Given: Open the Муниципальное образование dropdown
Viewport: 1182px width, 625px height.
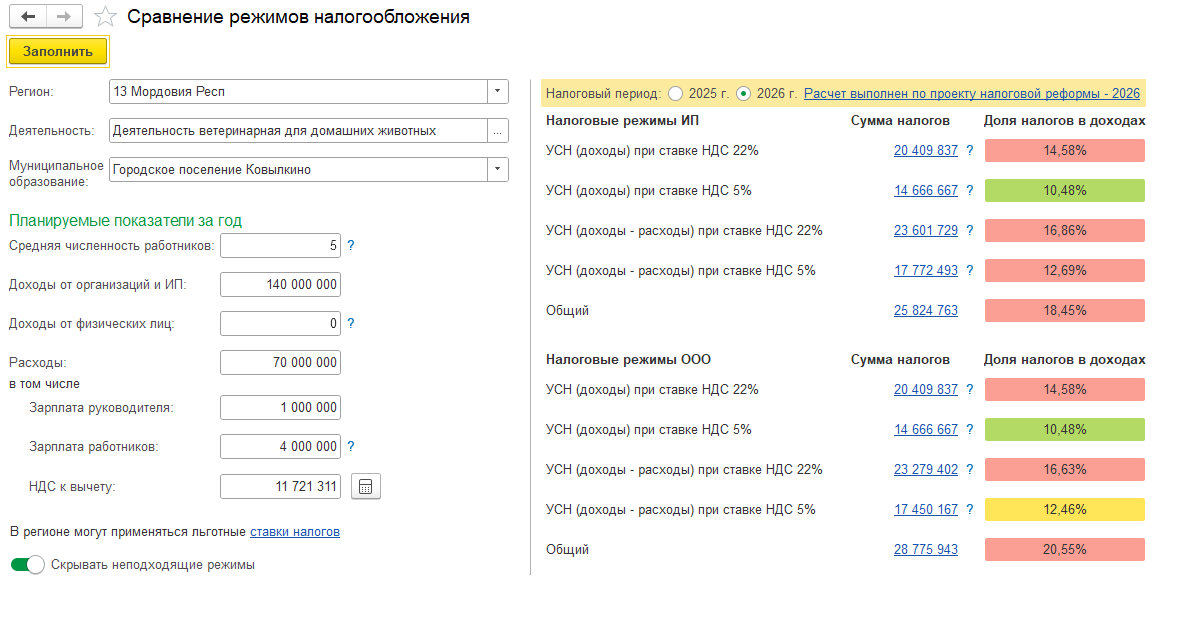Looking at the screenshot, I should [x=497, y=170].
